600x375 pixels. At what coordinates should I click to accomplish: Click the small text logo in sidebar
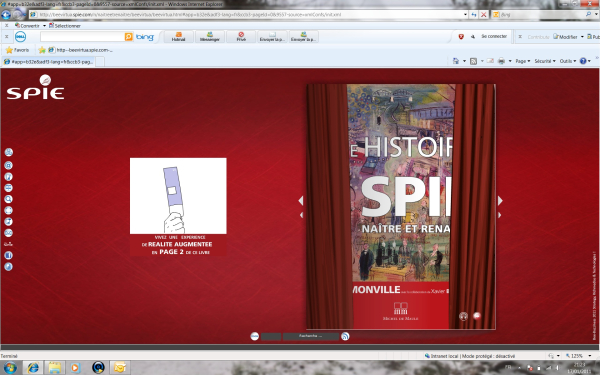click(8, 244)
